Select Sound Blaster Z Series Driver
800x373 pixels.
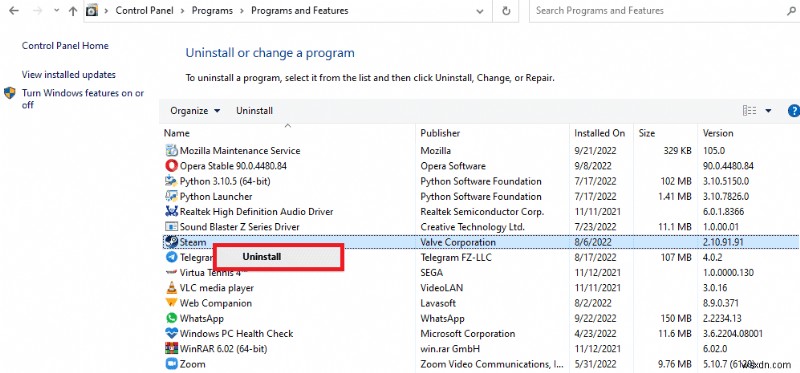[x=239, y=227]
